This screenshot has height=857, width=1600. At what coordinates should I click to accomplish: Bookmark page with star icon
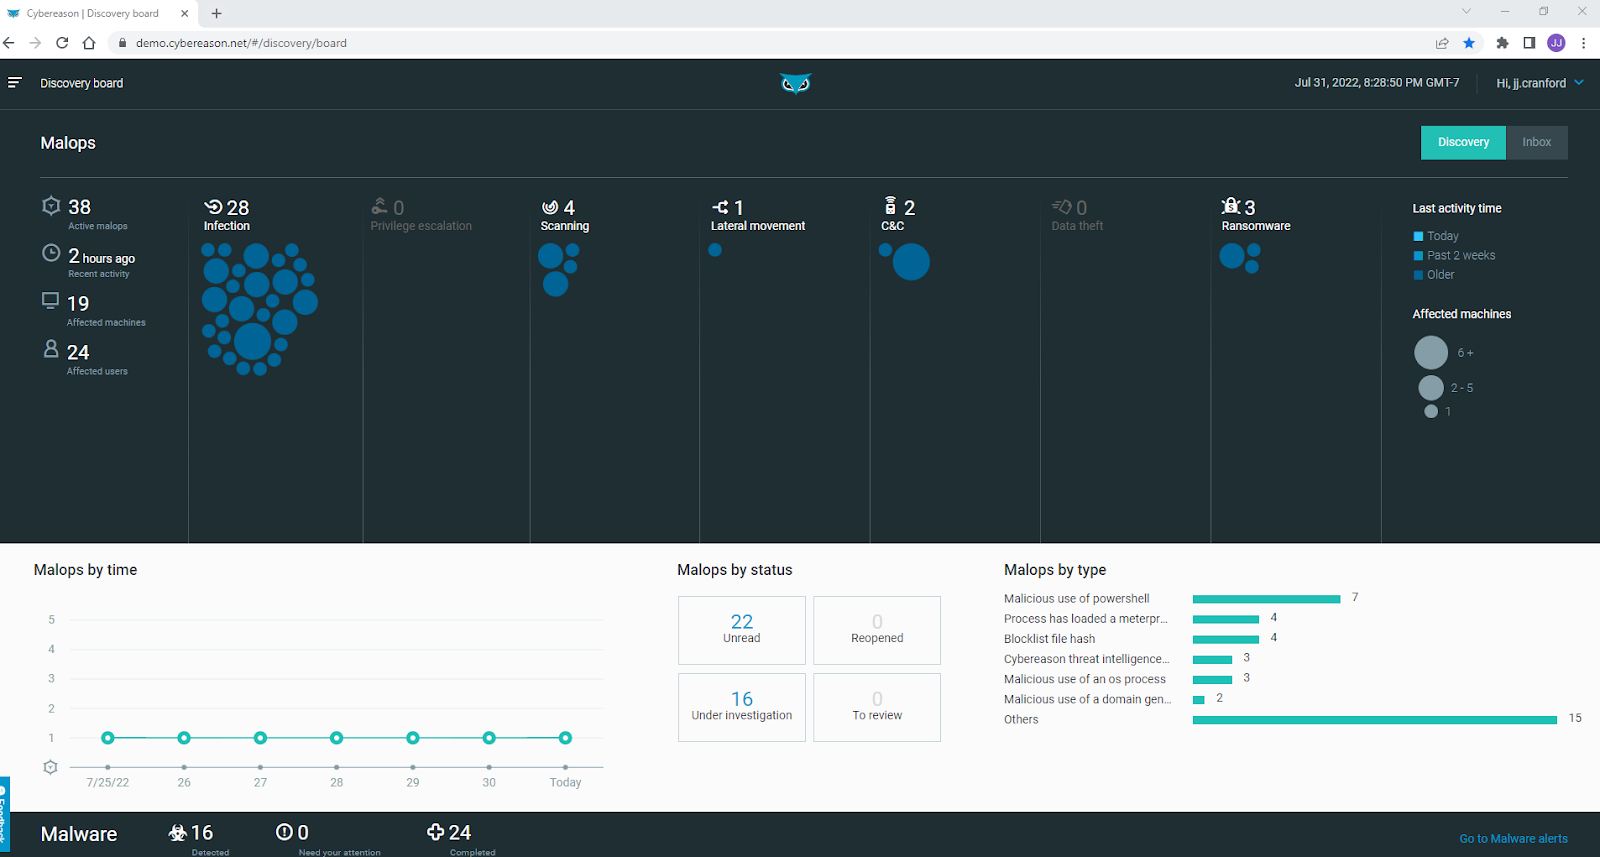tap(1469, 43)
